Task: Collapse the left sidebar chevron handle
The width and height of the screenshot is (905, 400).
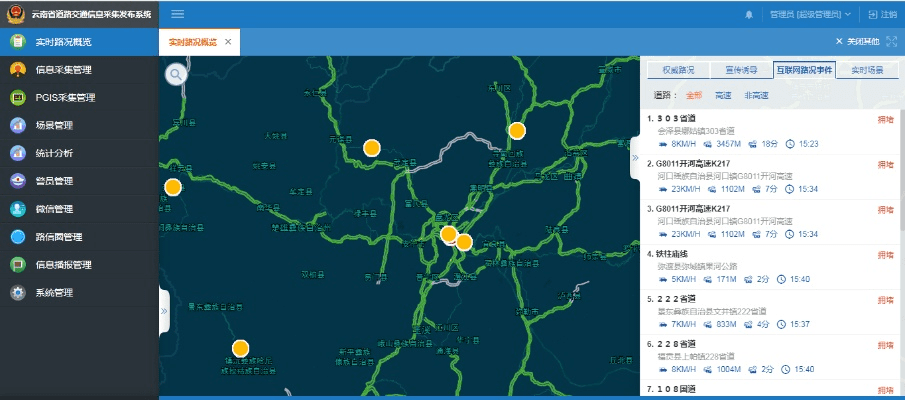Action: 164,311
